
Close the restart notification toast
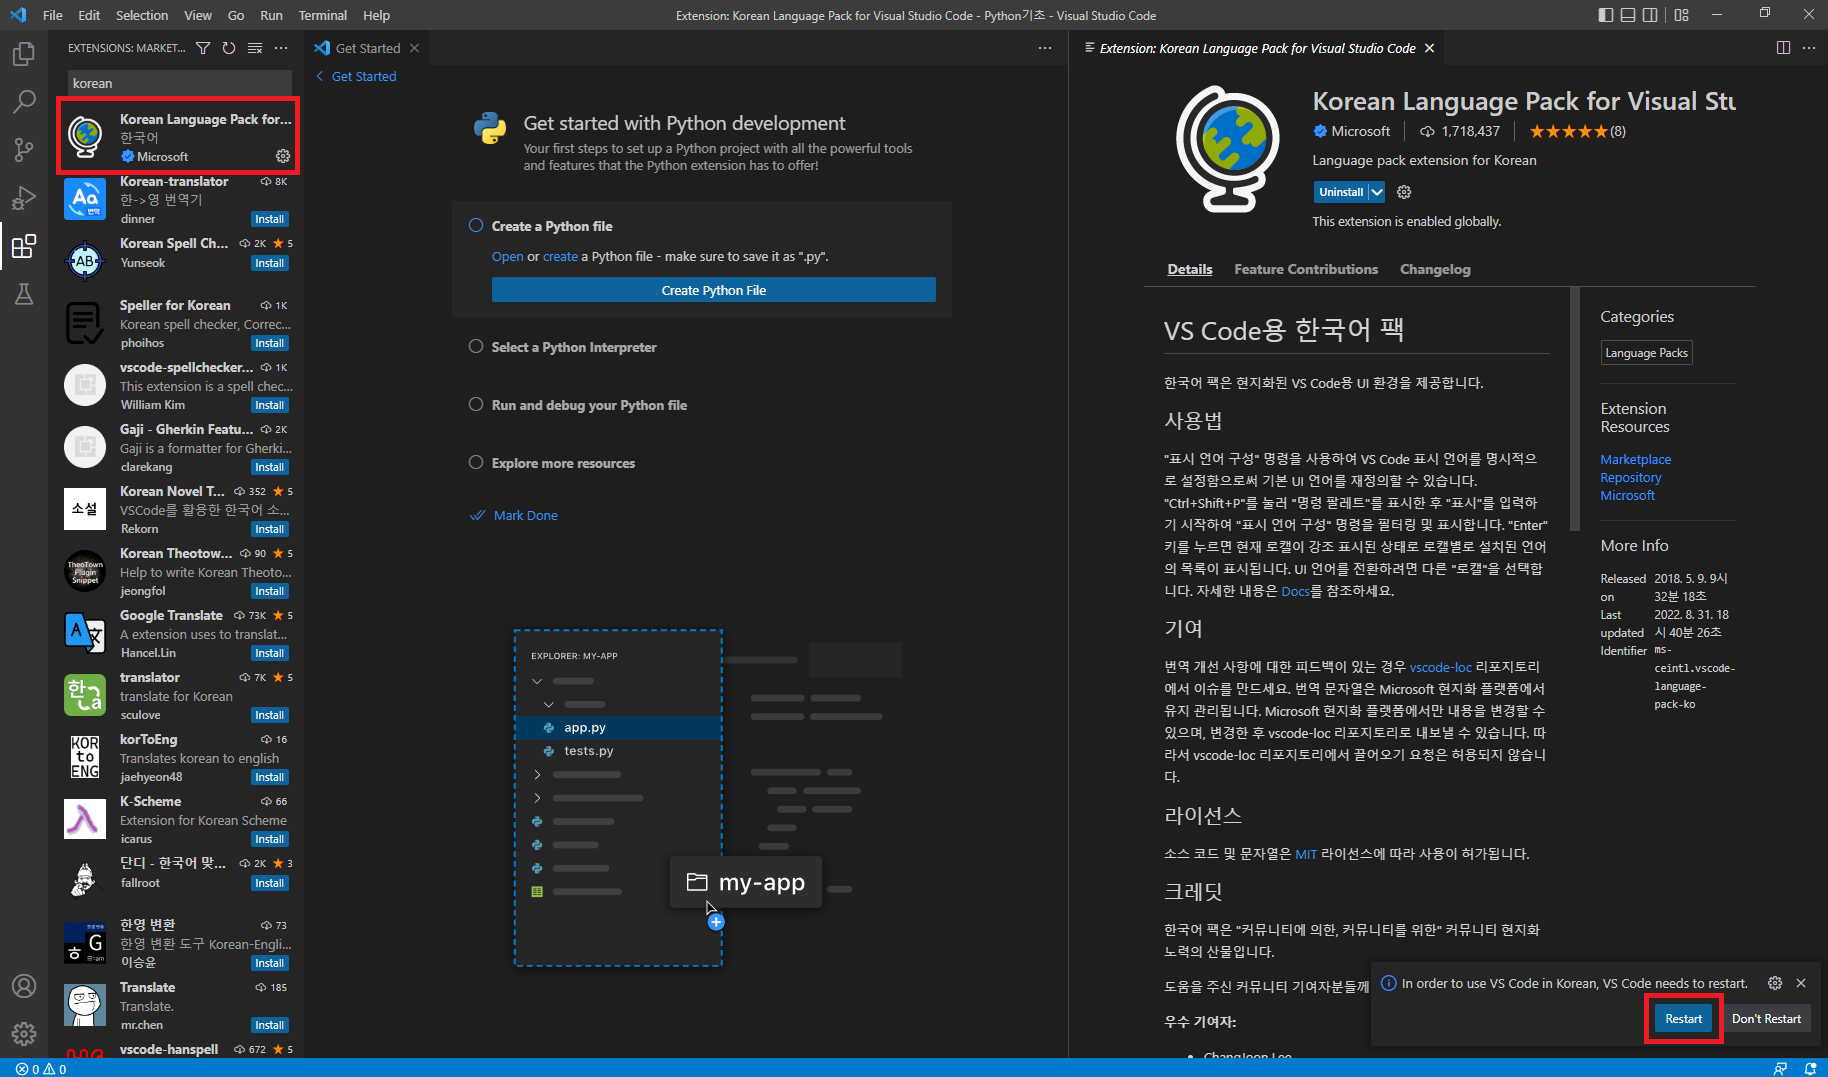coord(1801,983)
